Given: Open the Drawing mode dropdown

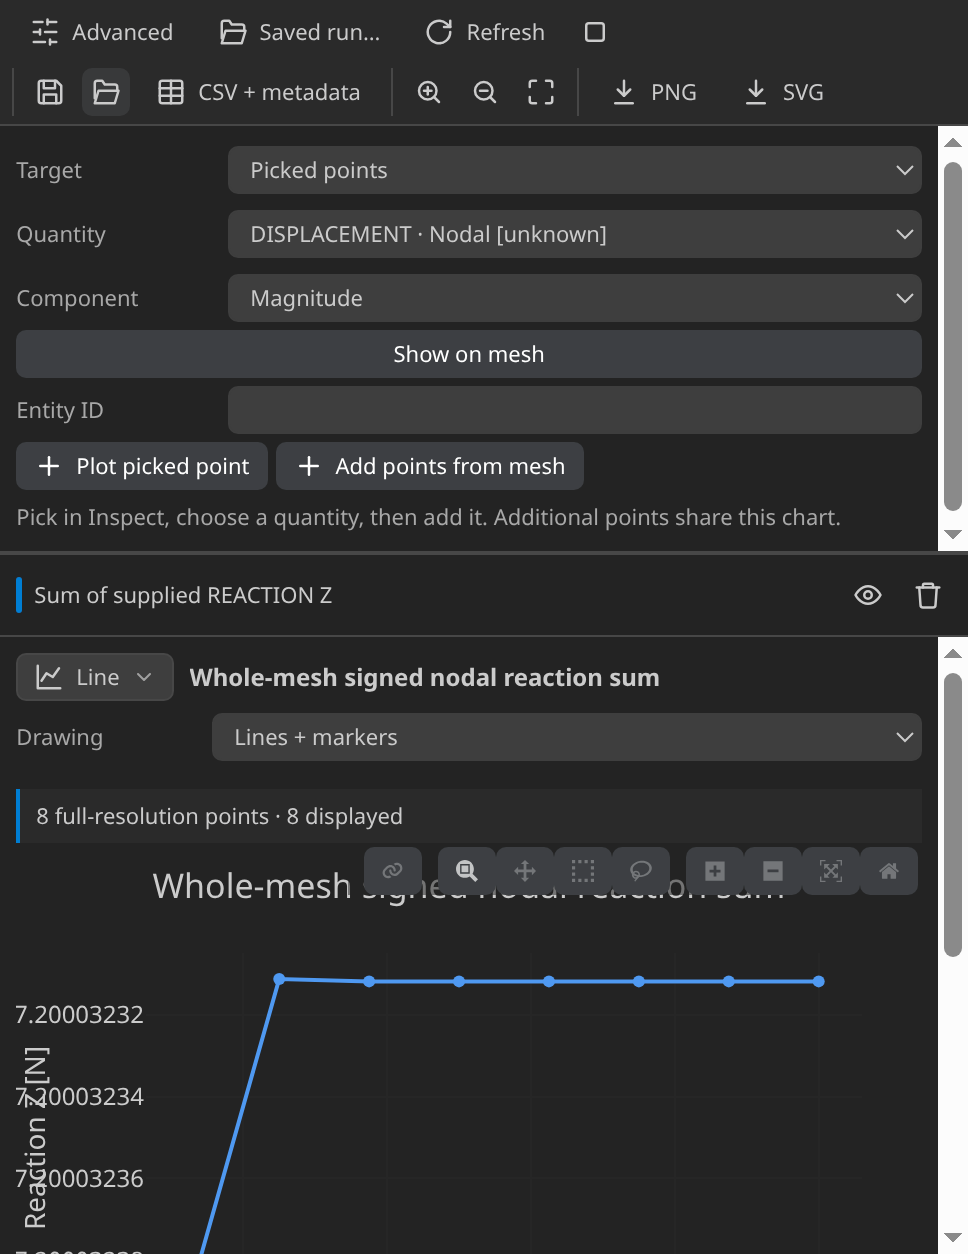Looking at the screenshot, I should (x=567, y=737).
